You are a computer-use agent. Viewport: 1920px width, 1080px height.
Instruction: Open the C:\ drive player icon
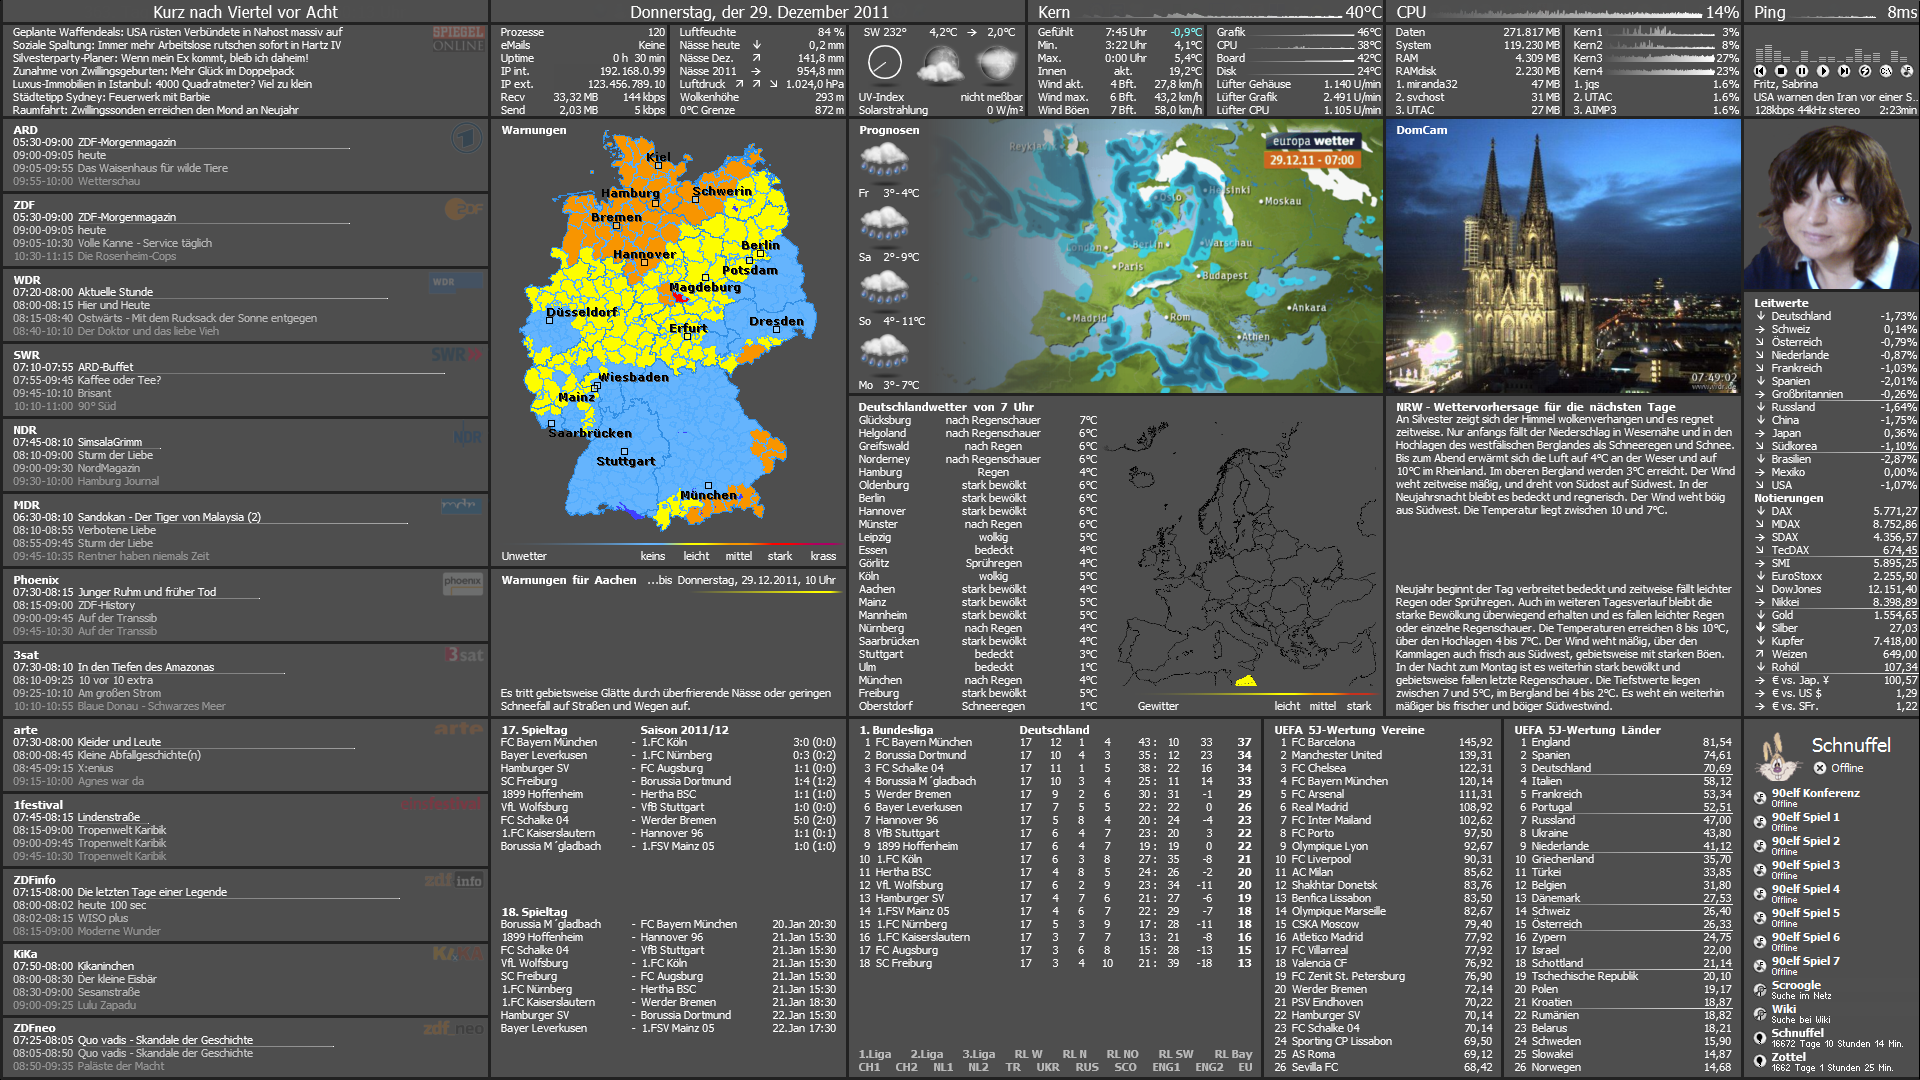1886,71
